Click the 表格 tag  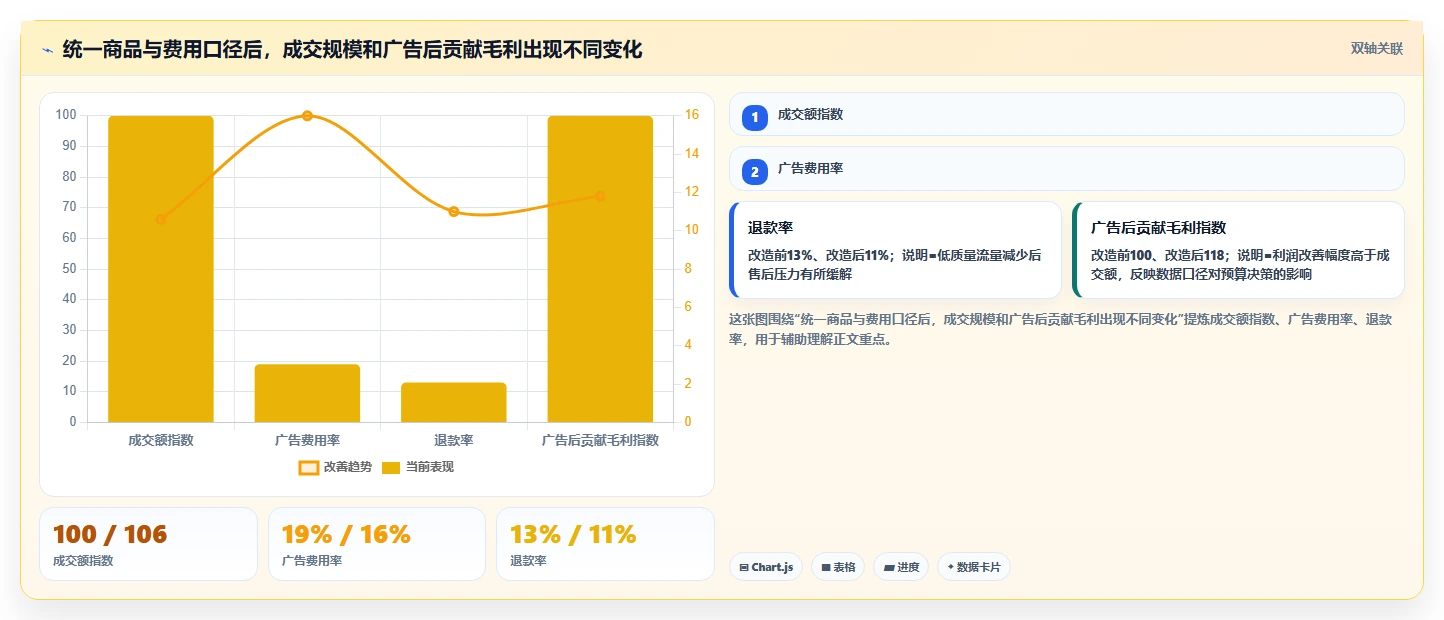(x=838, y=567)
